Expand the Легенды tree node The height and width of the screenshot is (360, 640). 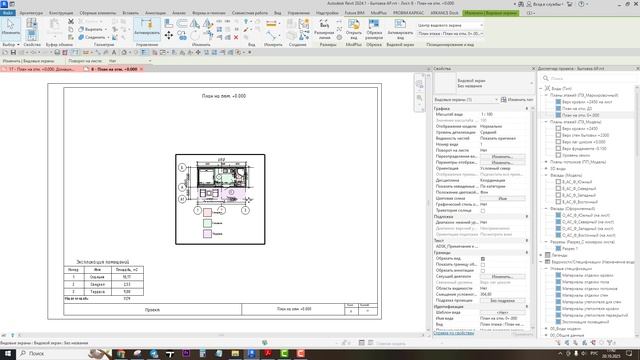541,255
